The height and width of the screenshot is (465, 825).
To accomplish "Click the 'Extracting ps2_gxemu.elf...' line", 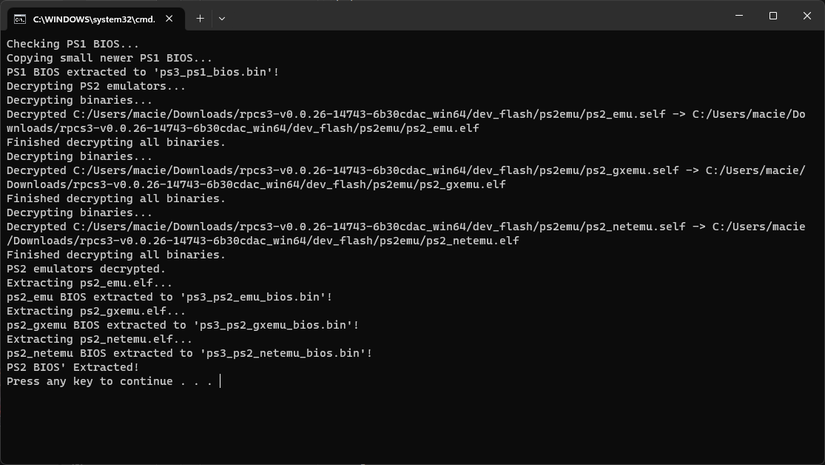I will point(96,311).
